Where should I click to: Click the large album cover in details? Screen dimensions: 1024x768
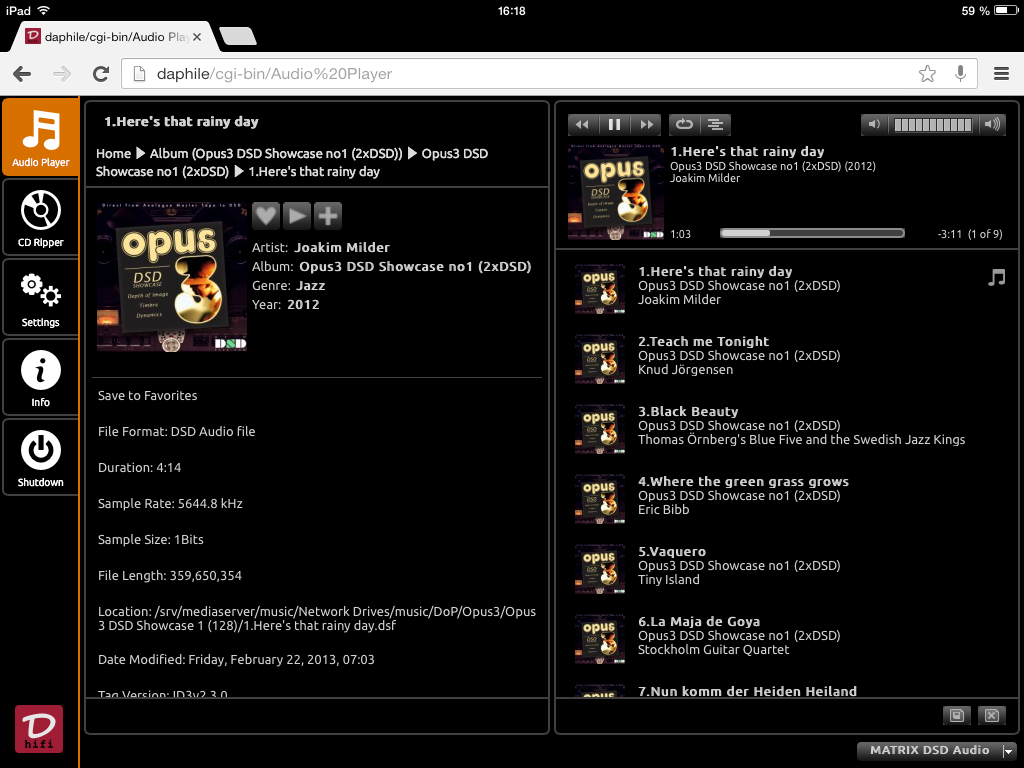point(172,277)
